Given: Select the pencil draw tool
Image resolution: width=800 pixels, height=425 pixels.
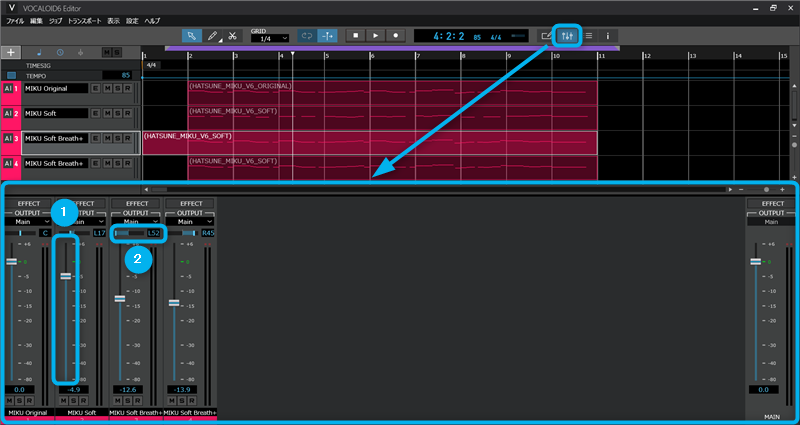Looking at the screenshot, I should (x=212, y=36).
